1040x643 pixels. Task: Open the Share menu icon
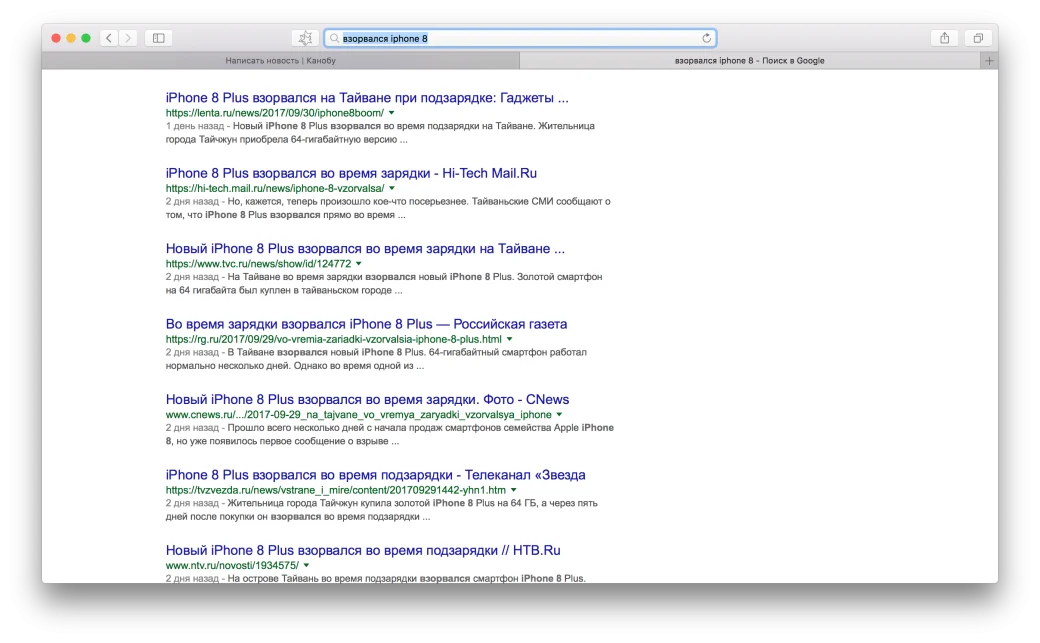click(x=944, y=38)
